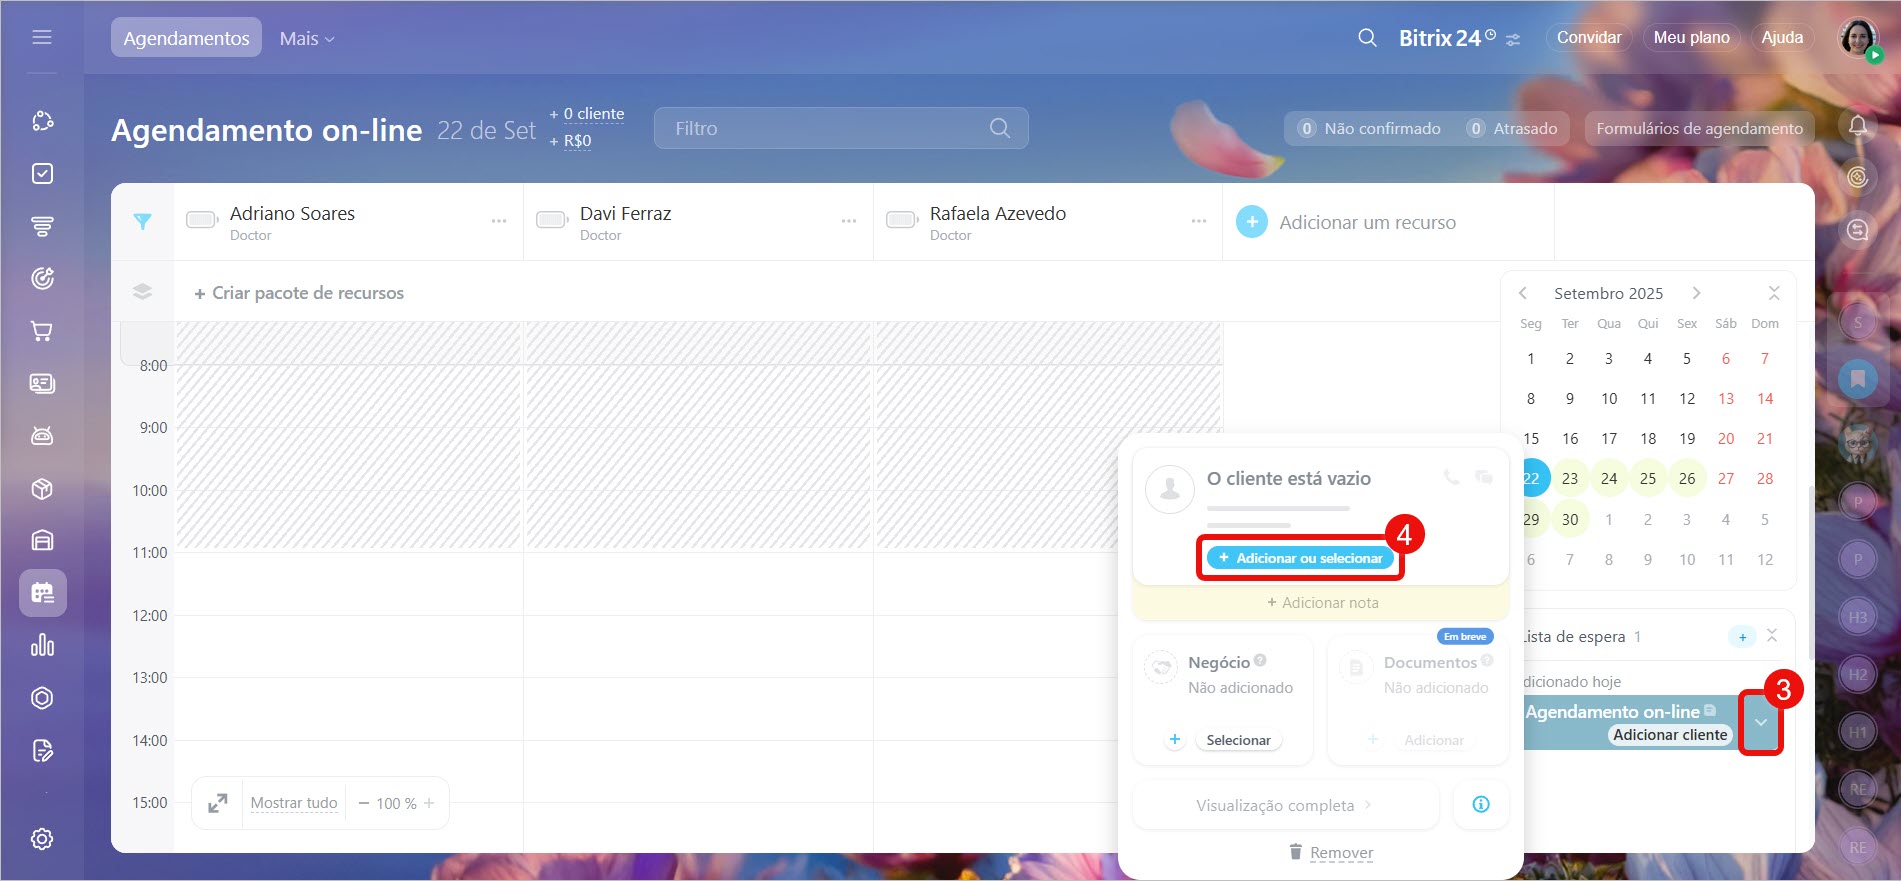The width and height of the screenshot is (1901, 881).
Task: Toggle the Rafaela Azevedo resource switch
Action: point(902,220)
